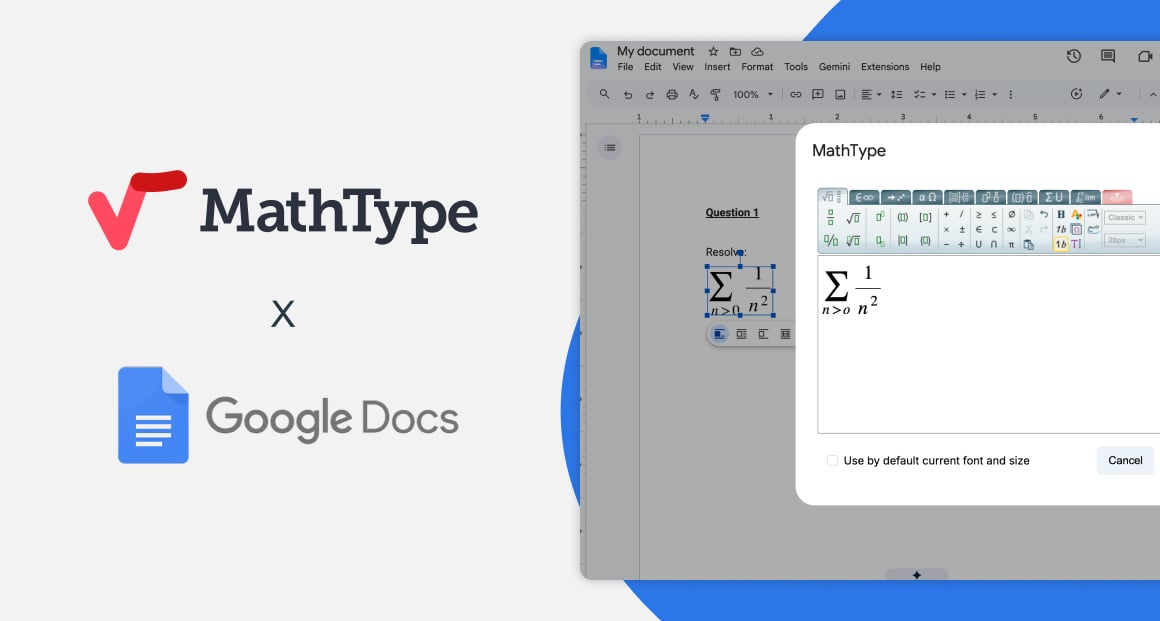Insert vertical bars absolute value template
This screenshot has height=621, width=1160.
[903, 241]
